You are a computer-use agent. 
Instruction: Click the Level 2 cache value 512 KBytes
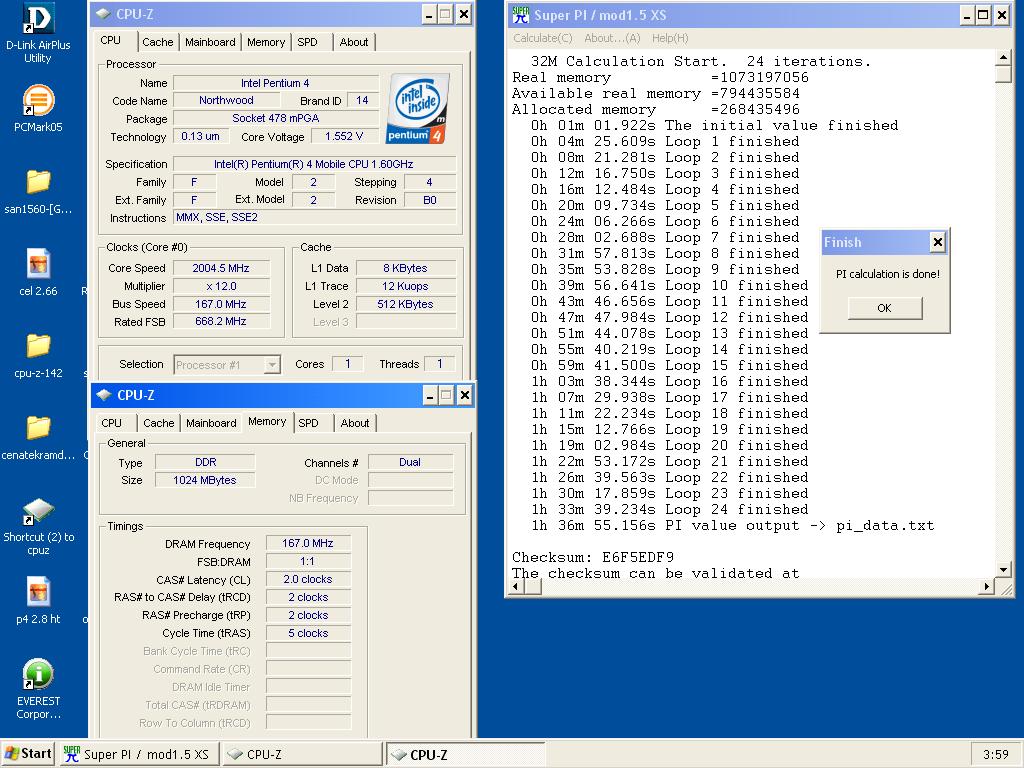(x=405, y=304)
